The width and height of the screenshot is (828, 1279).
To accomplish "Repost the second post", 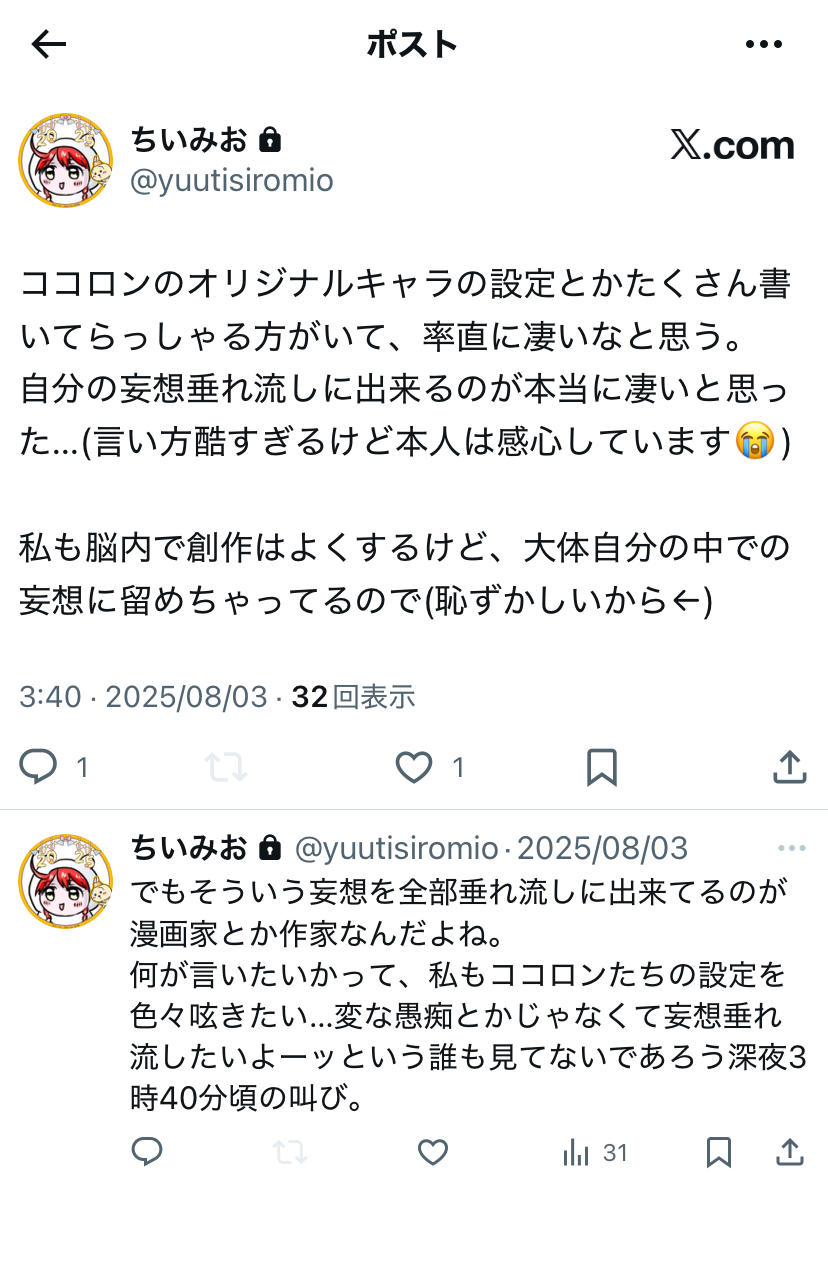I will coord(289,1153).
